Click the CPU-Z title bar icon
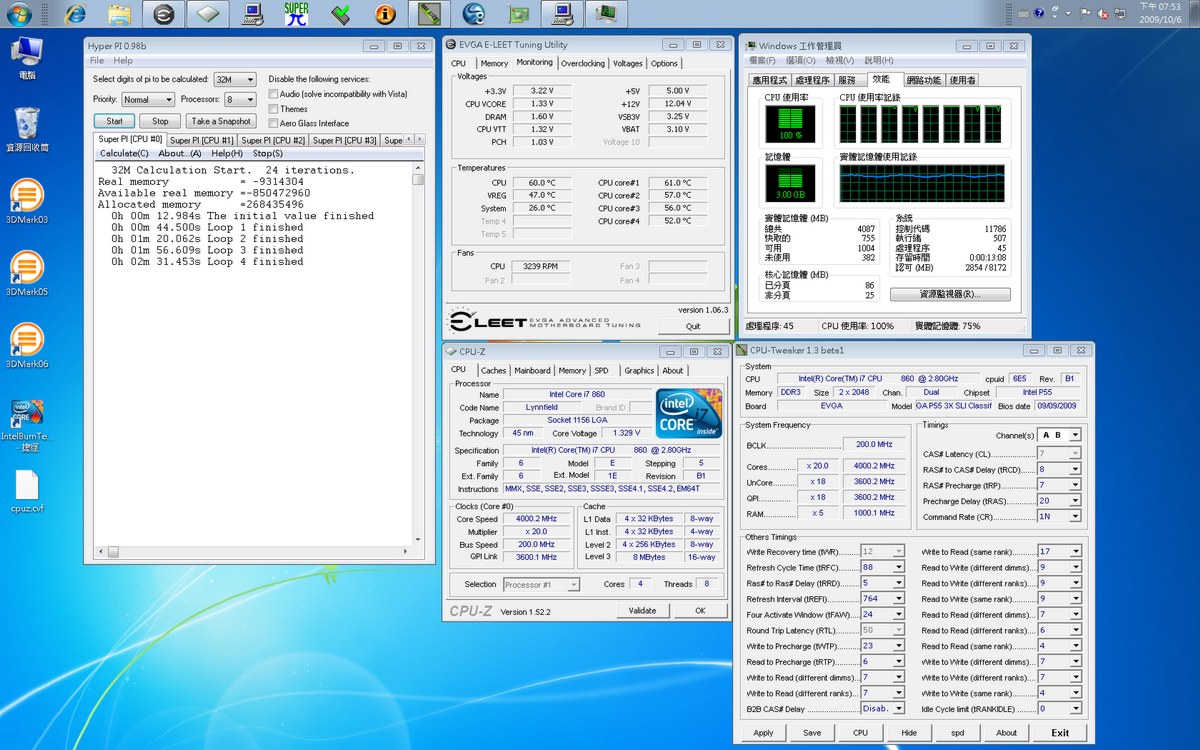 451,352
